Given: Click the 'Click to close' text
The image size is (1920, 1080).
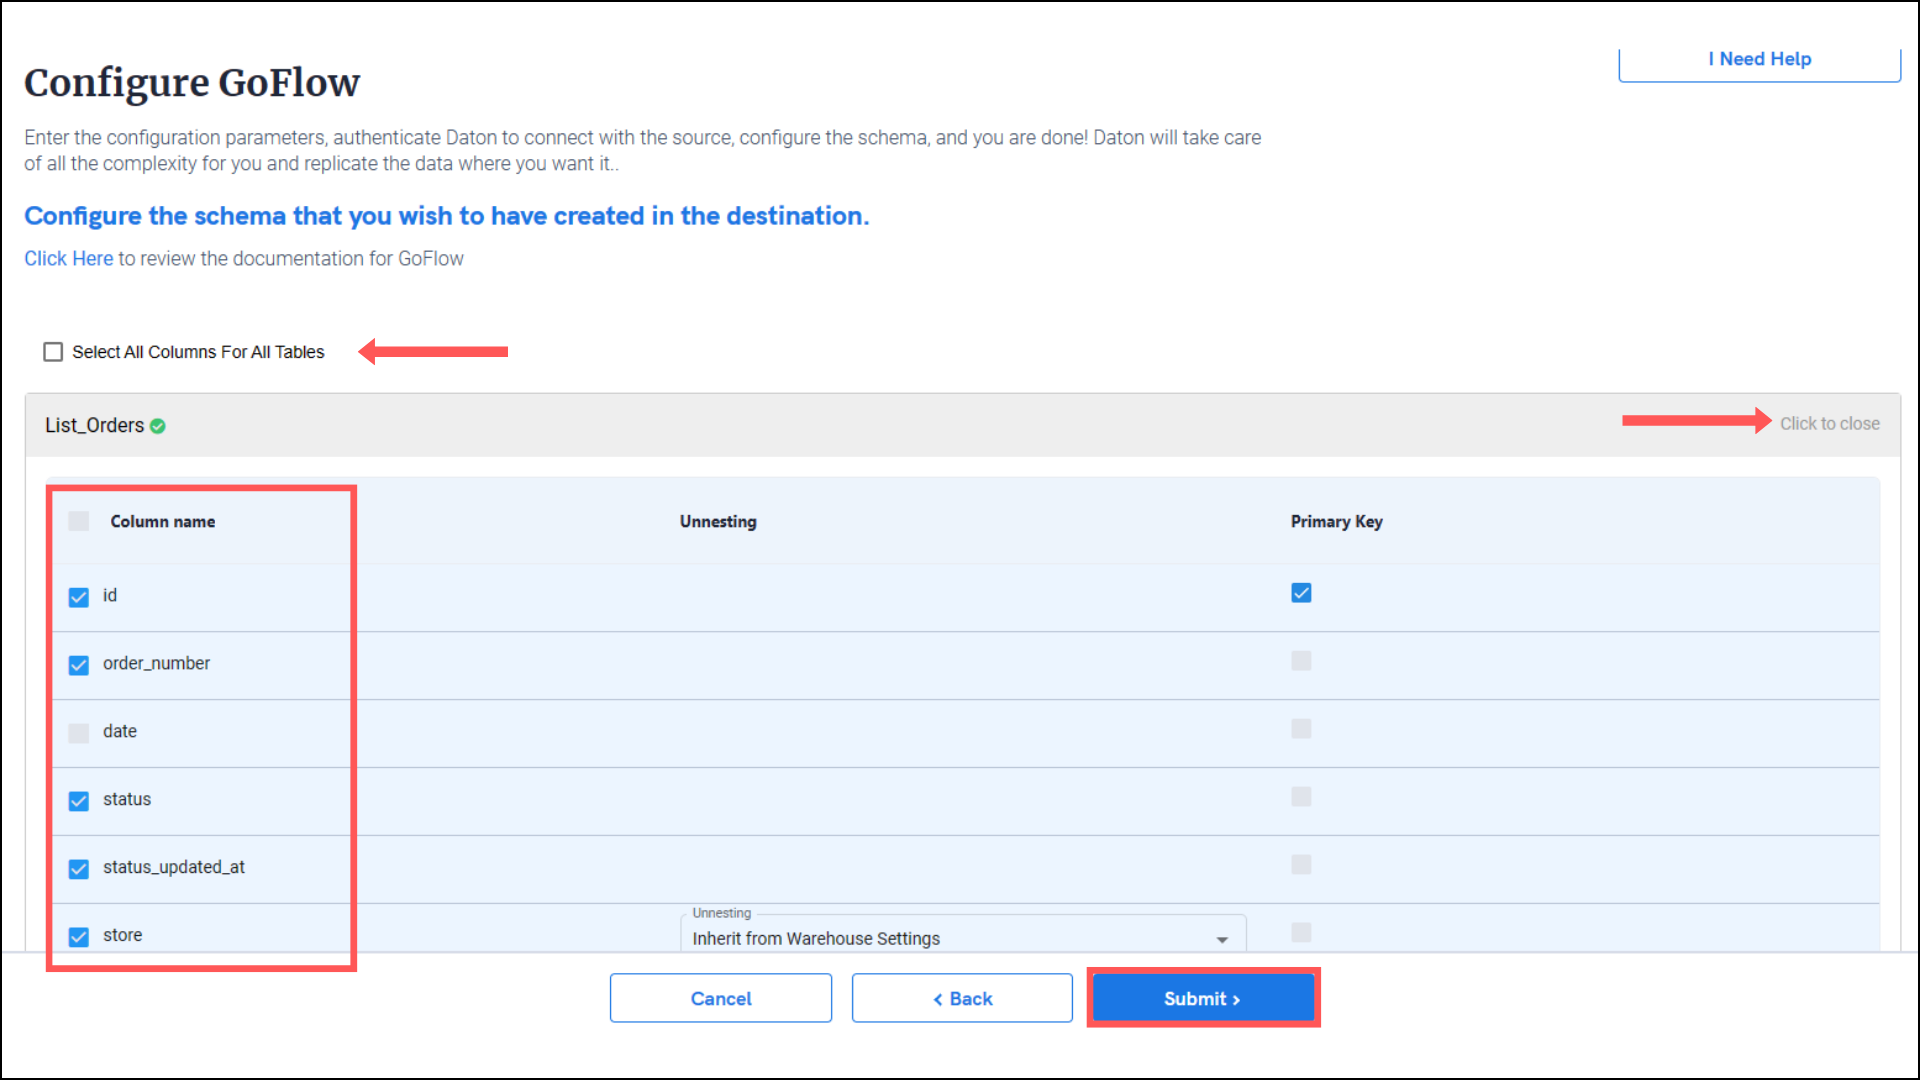Looking at the screenshot, I should [1829, 424].
